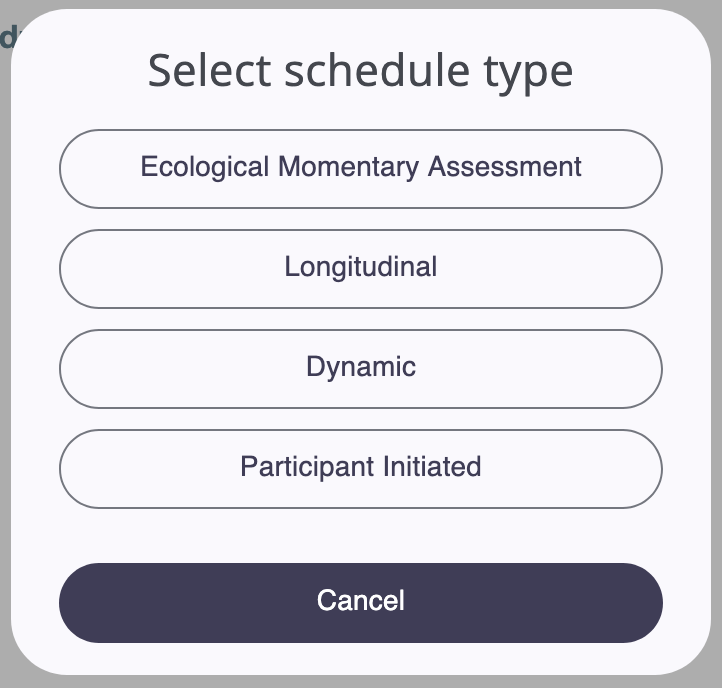Tap the dark Cancel button
The image size is (722, 688).
pyautogui.click(x=361, y=602)
